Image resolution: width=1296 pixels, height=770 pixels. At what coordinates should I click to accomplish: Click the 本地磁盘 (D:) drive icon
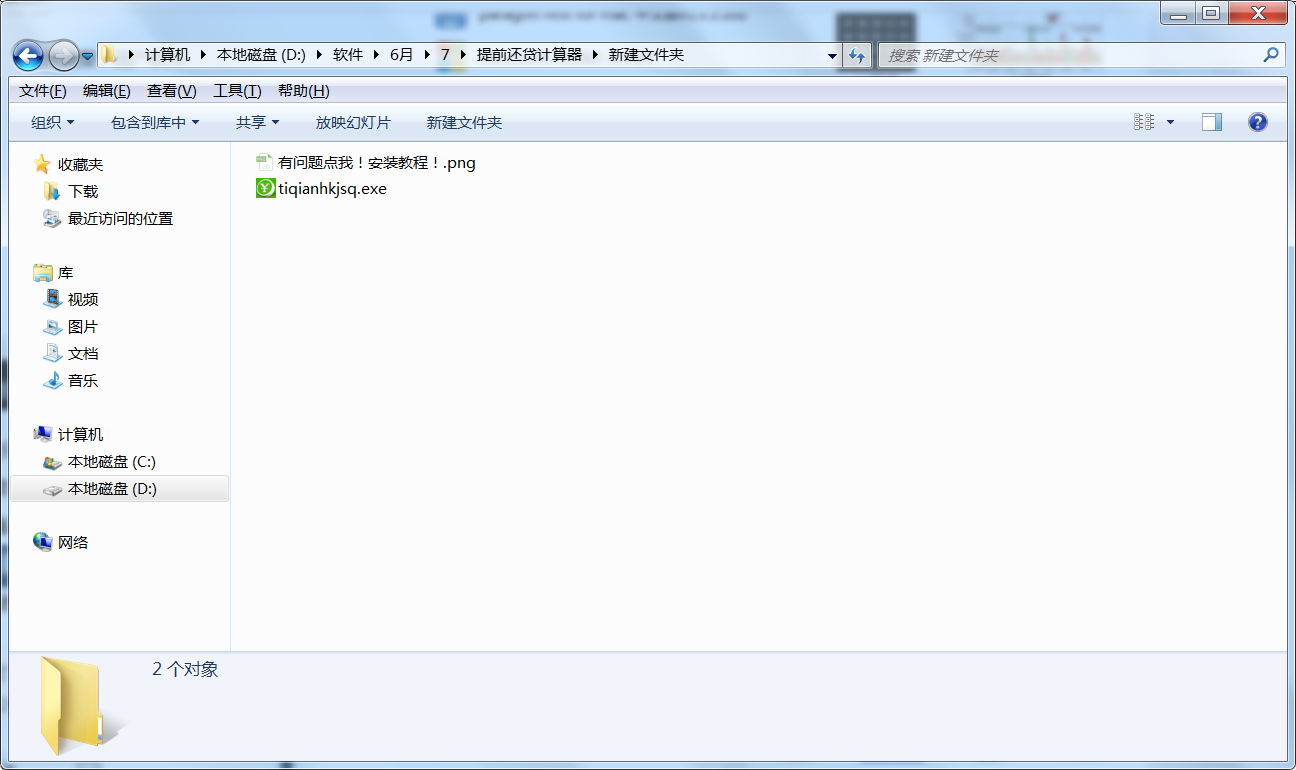click(52, 489)
